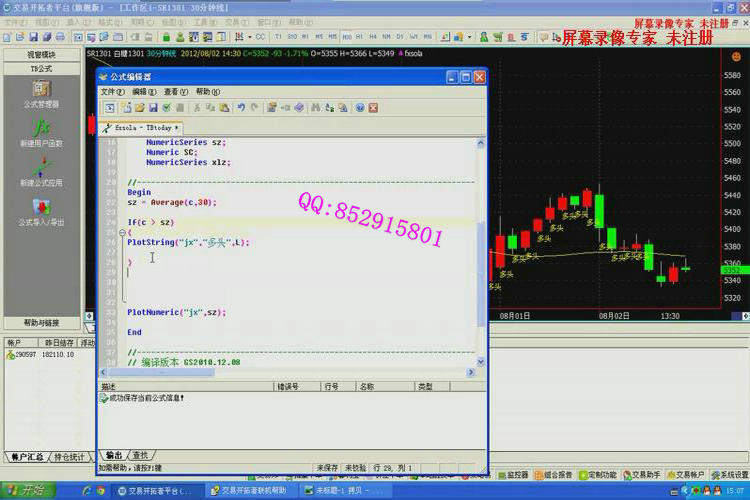Screen dimensions: 750x500
Task: Open 公式导入/导出 in the sidebar
Action: pyautogui.click(x=40, y=211)
